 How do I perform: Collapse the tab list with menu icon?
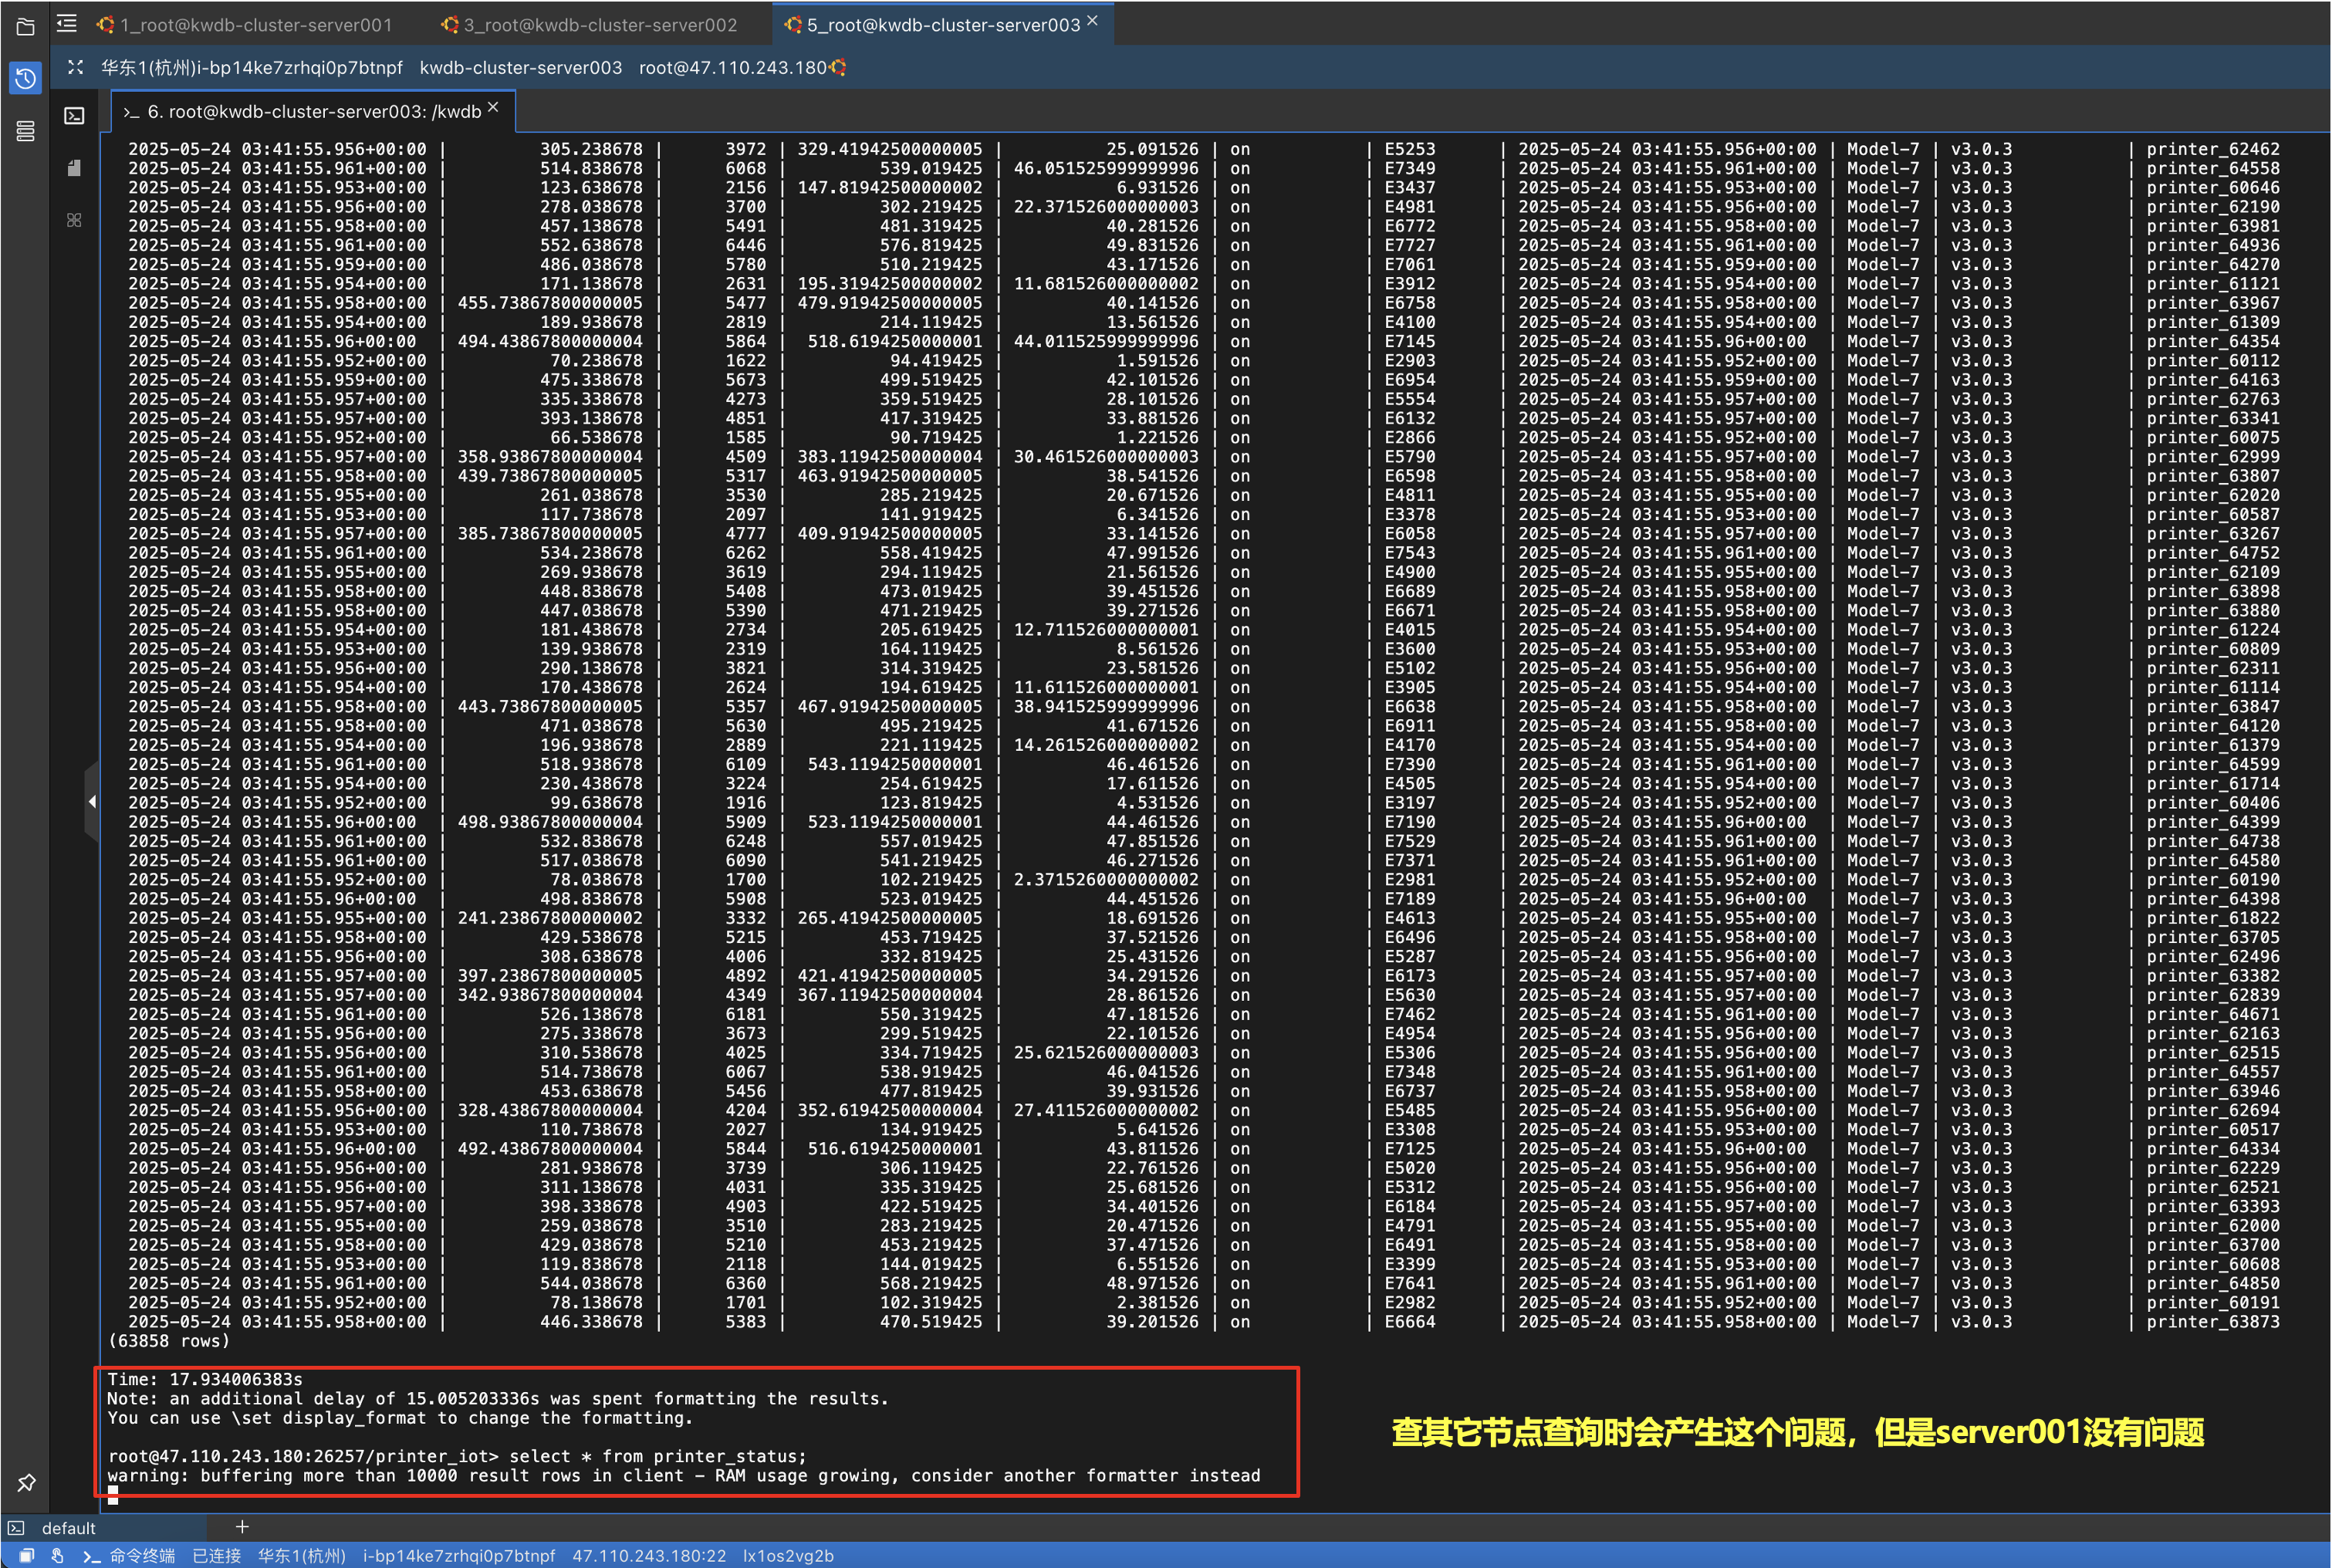[67, 23]
